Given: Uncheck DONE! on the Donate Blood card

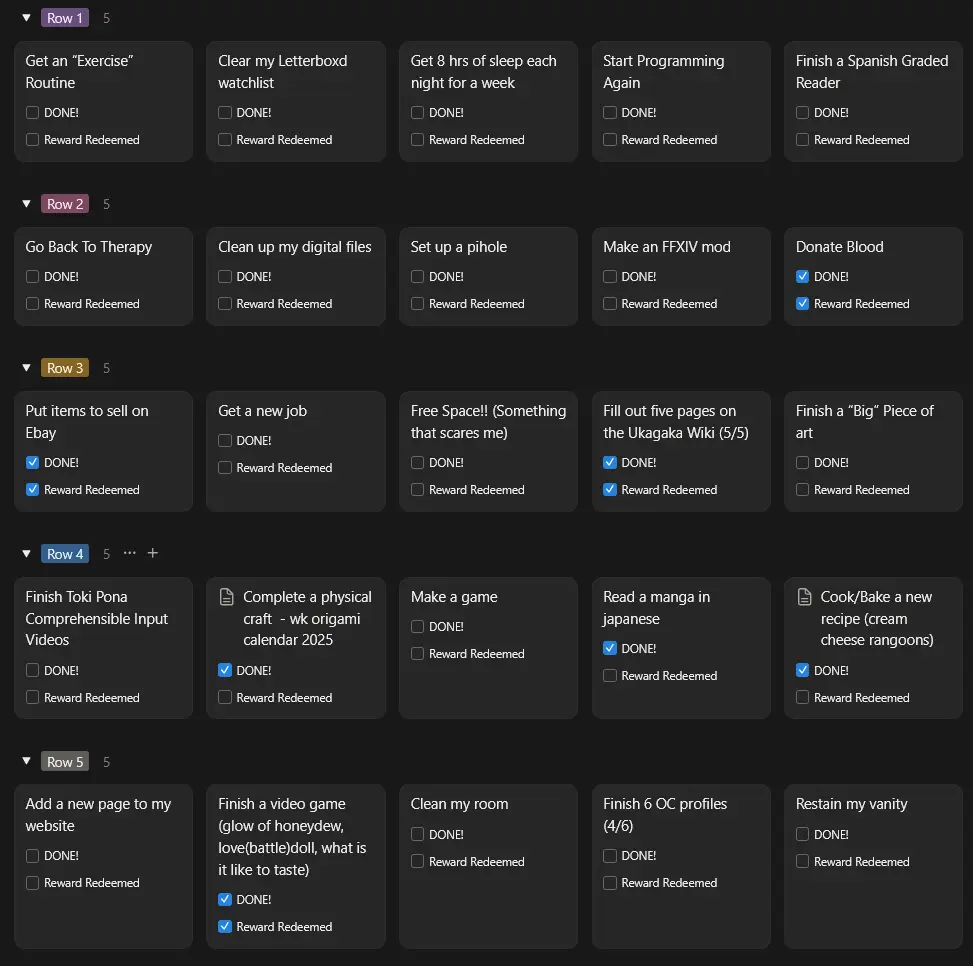Looking at the screenshot, I should [802, 277].
